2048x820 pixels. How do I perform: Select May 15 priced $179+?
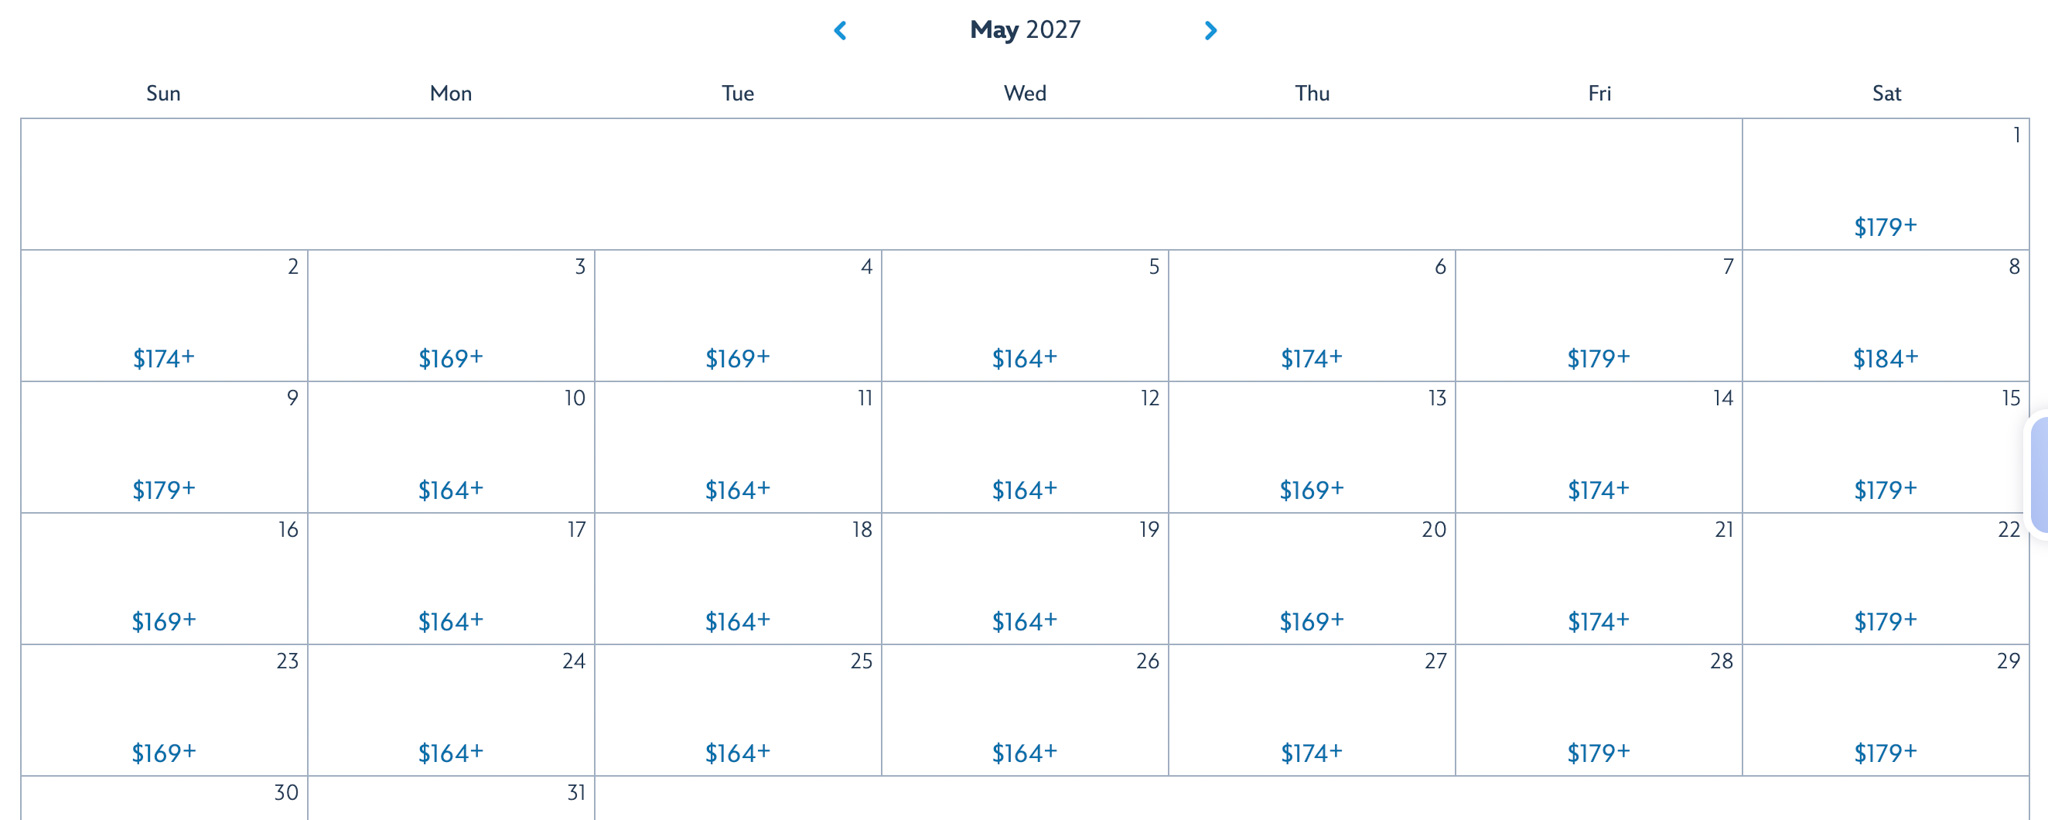(x=1885, y=448)
